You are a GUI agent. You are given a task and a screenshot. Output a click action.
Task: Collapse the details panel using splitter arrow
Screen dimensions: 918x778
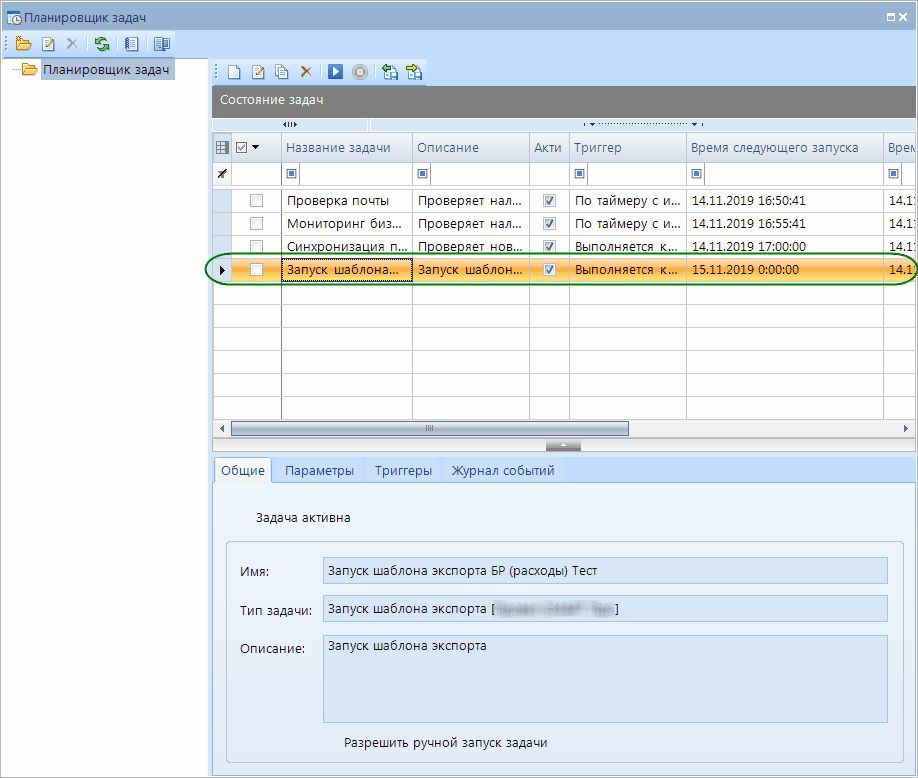(x=563, y=445)
